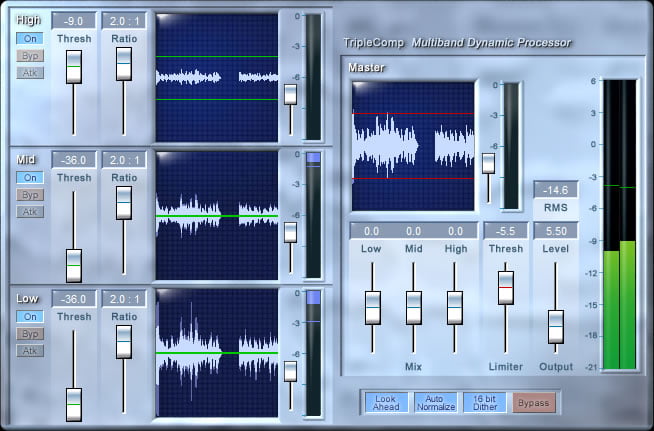The width and height of the screenshot is (654, 431).
Task: Click the Master waveform display
Action: tap(413, 146)
